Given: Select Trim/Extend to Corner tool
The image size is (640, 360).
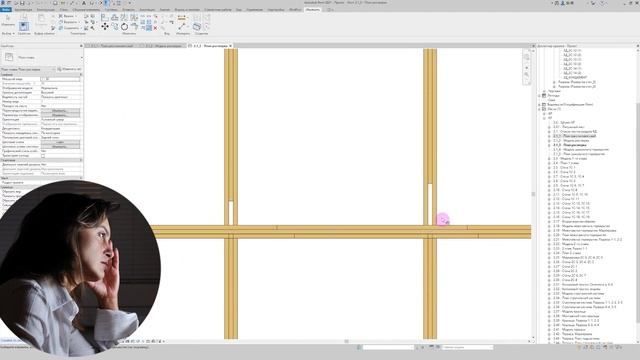Looking at the screenshot, I should pyautogui.click(x=134, y=27).
